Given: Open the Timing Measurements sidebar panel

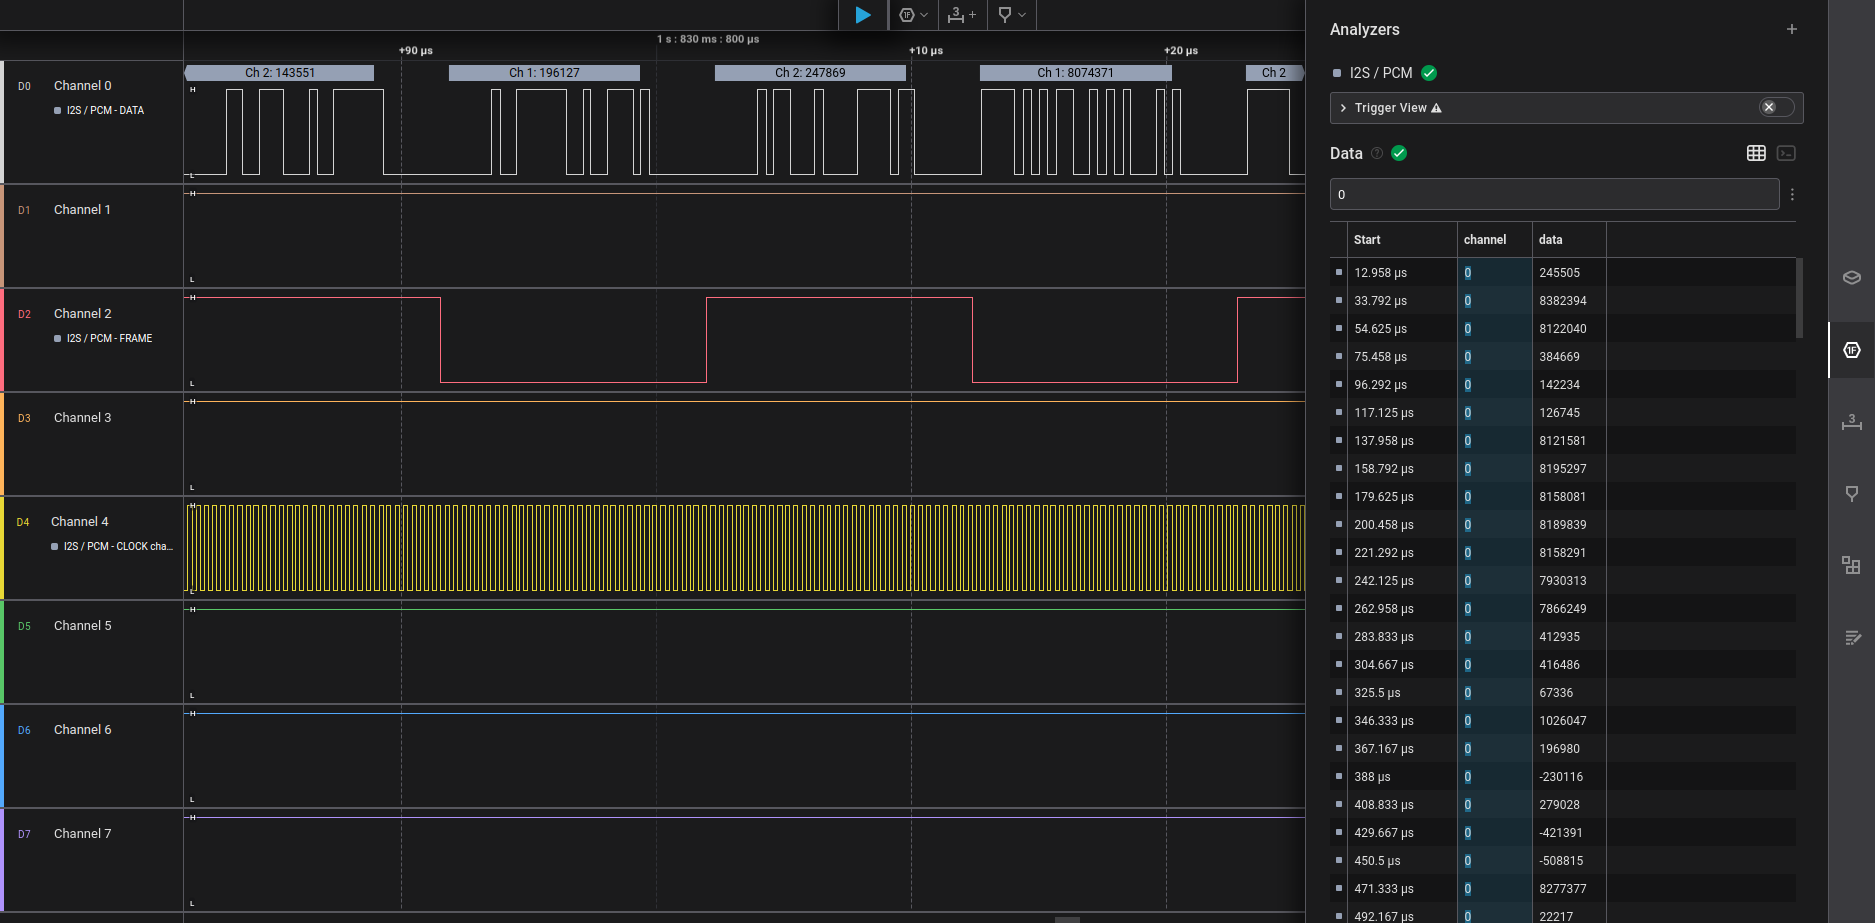Looking at the screenshot, I should pos(1852,422).
